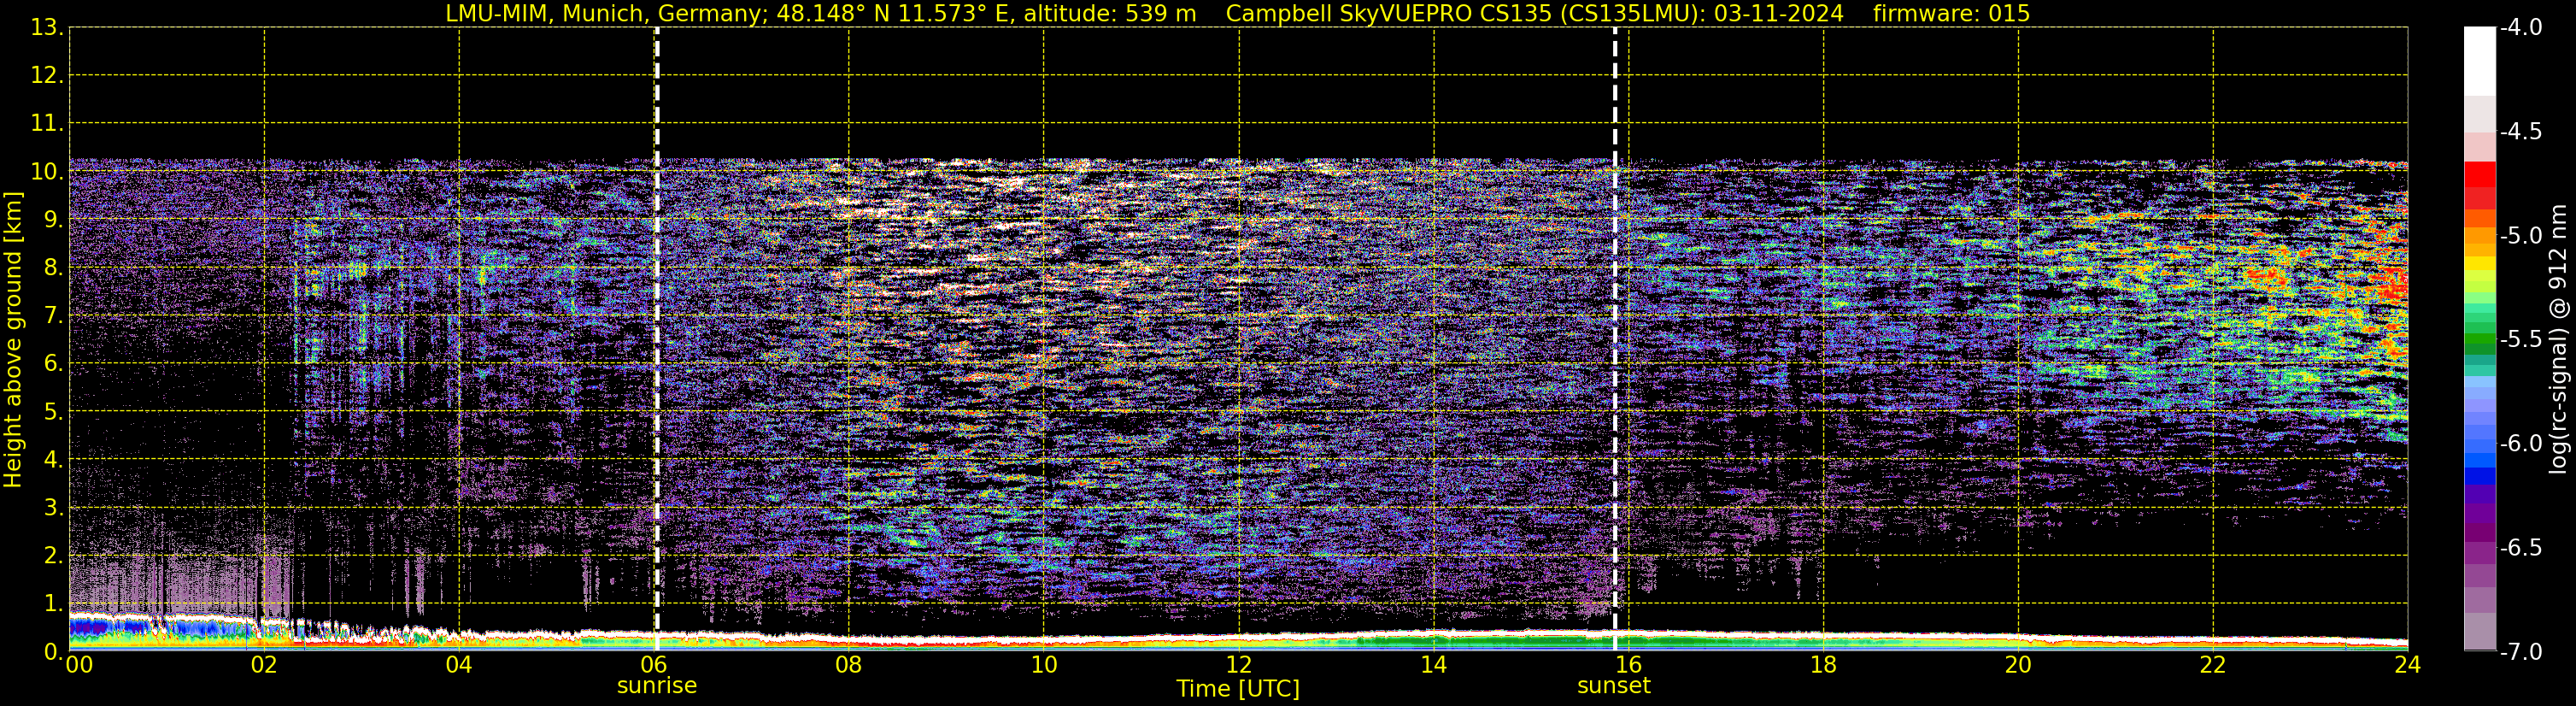The image size is (2576, 706).
Task: Click the '12' time axis tick label
Action: point(1238,665)
